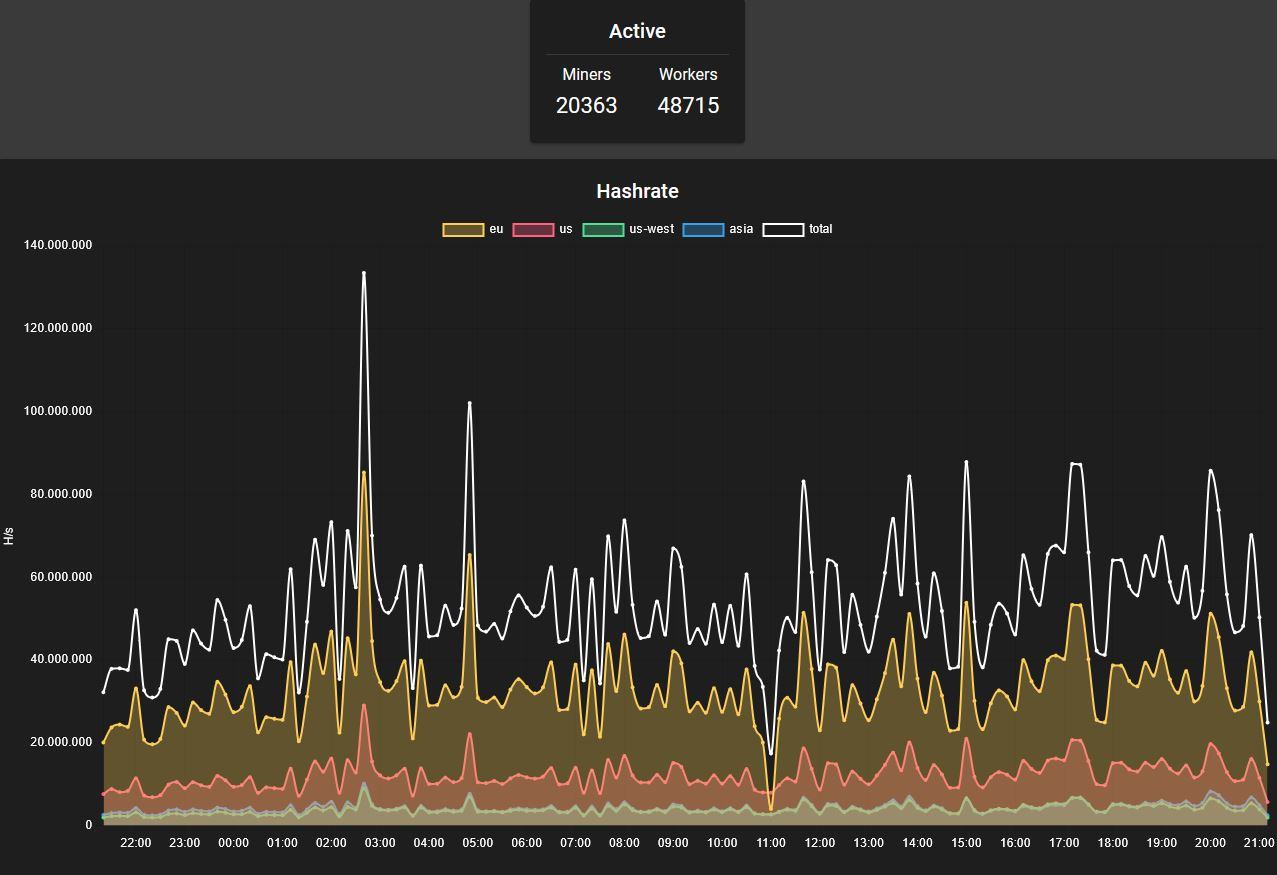
Task: Click the 140.000.000 y-axis label
Action: coord(58,245)
